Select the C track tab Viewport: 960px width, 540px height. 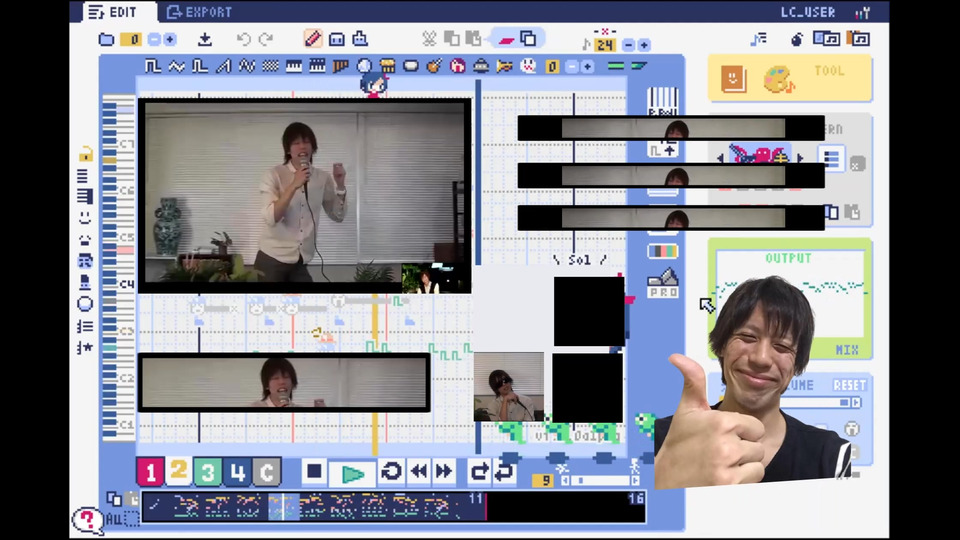coord(266,472)
